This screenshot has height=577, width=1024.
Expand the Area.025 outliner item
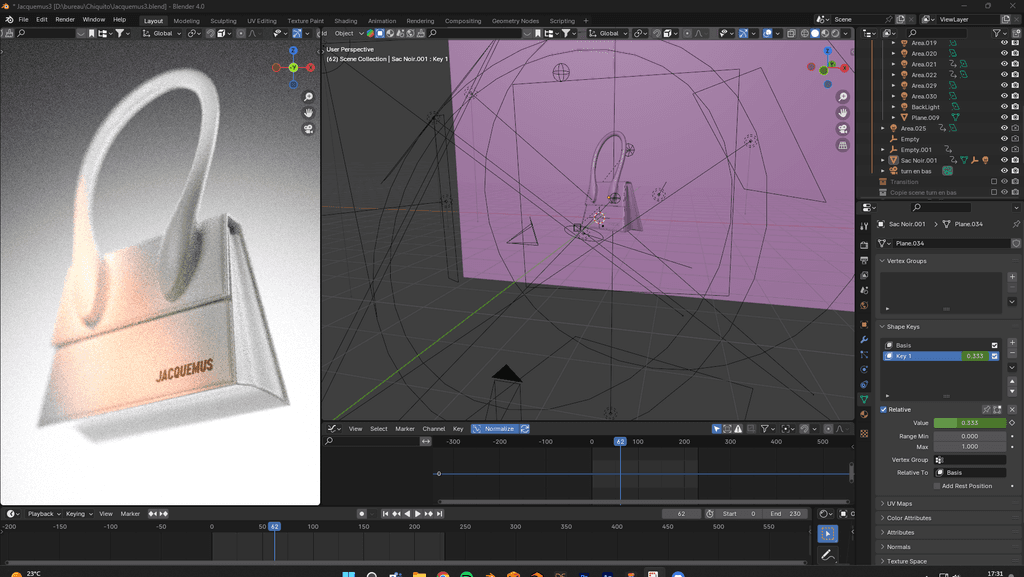click(x=883, y=128)
